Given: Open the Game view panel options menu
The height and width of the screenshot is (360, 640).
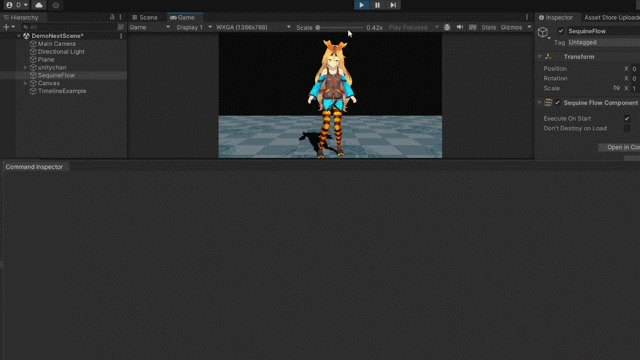Looking at the screenshot, I should [x=527, y=17].
